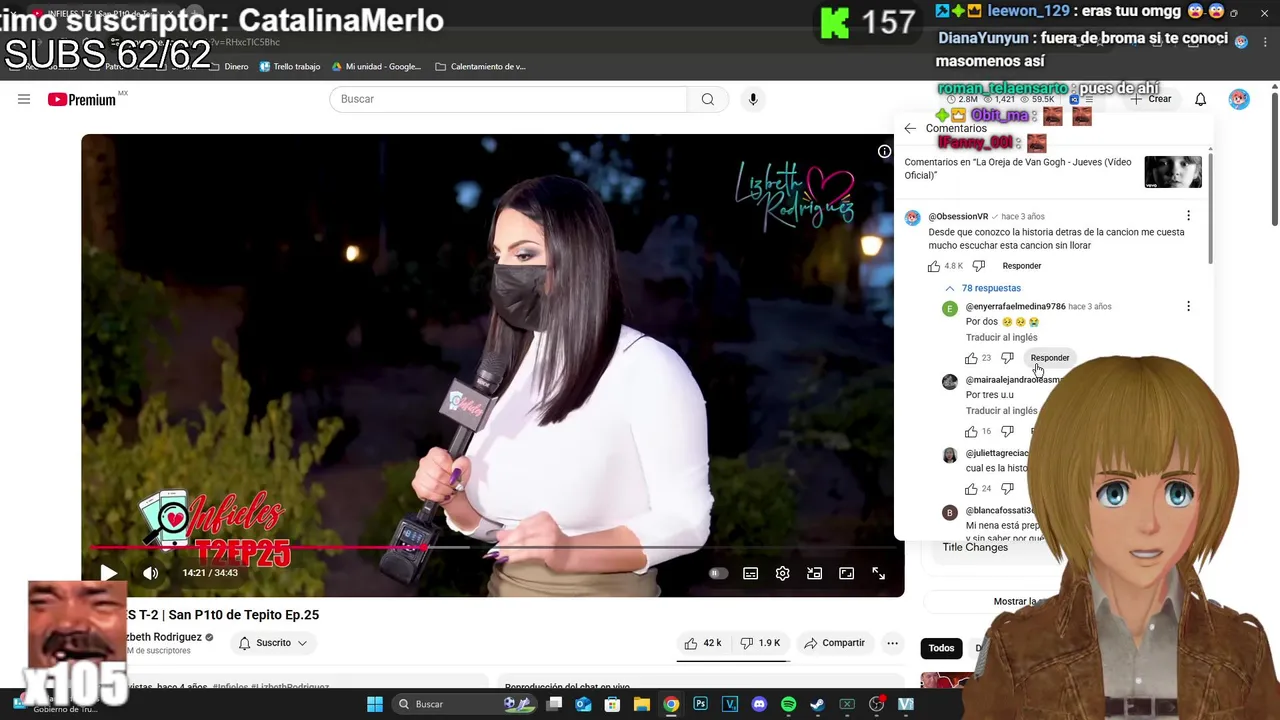
Task: Open Steam from the taskbar
Action: [x=817, y=704]
